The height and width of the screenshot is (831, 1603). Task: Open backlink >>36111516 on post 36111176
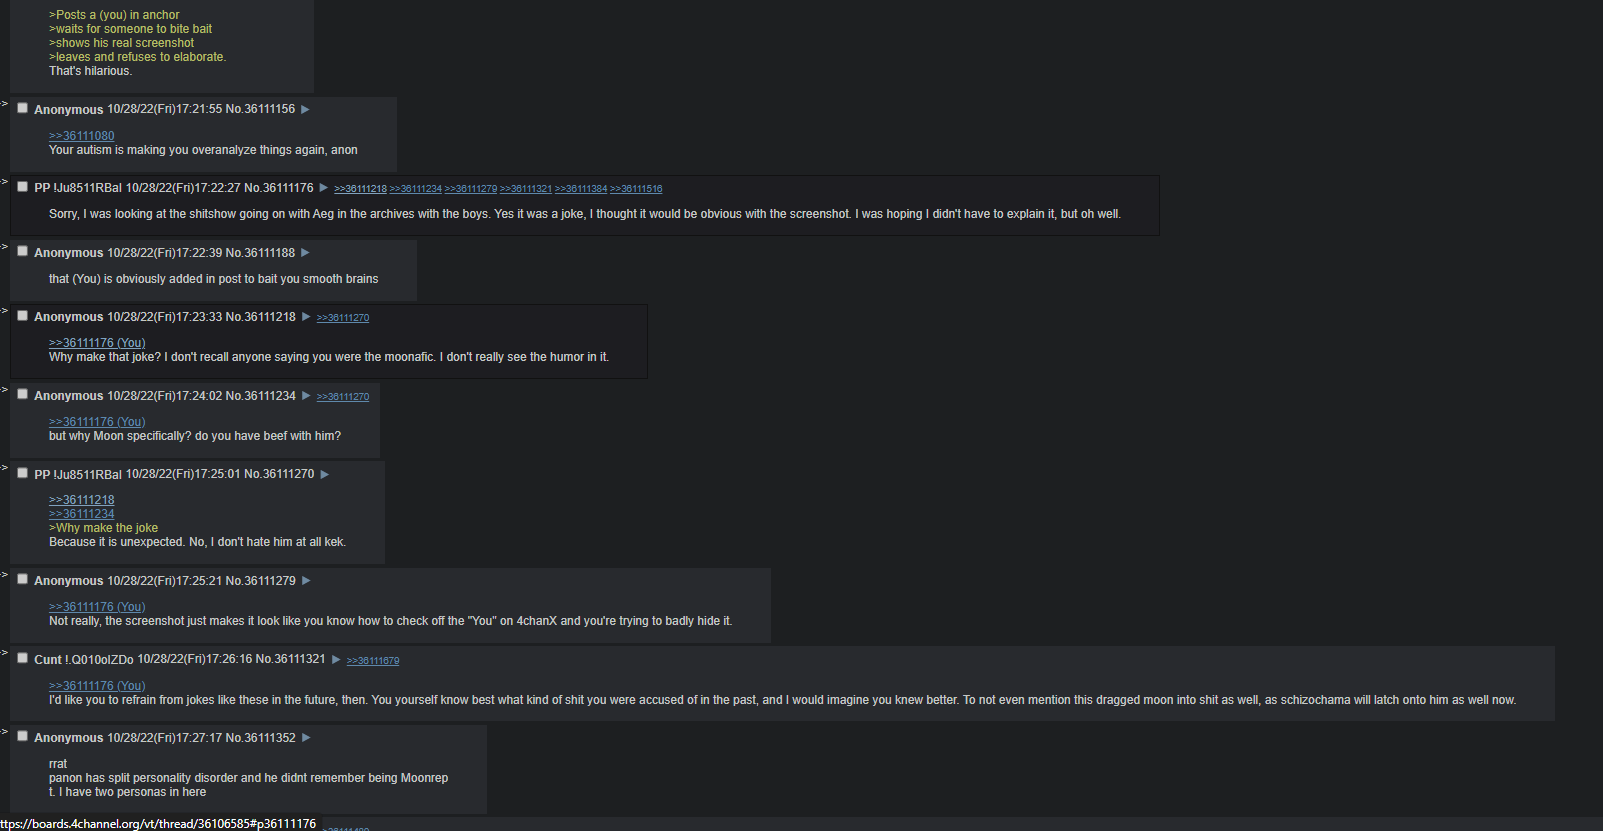tap(636, 189)
